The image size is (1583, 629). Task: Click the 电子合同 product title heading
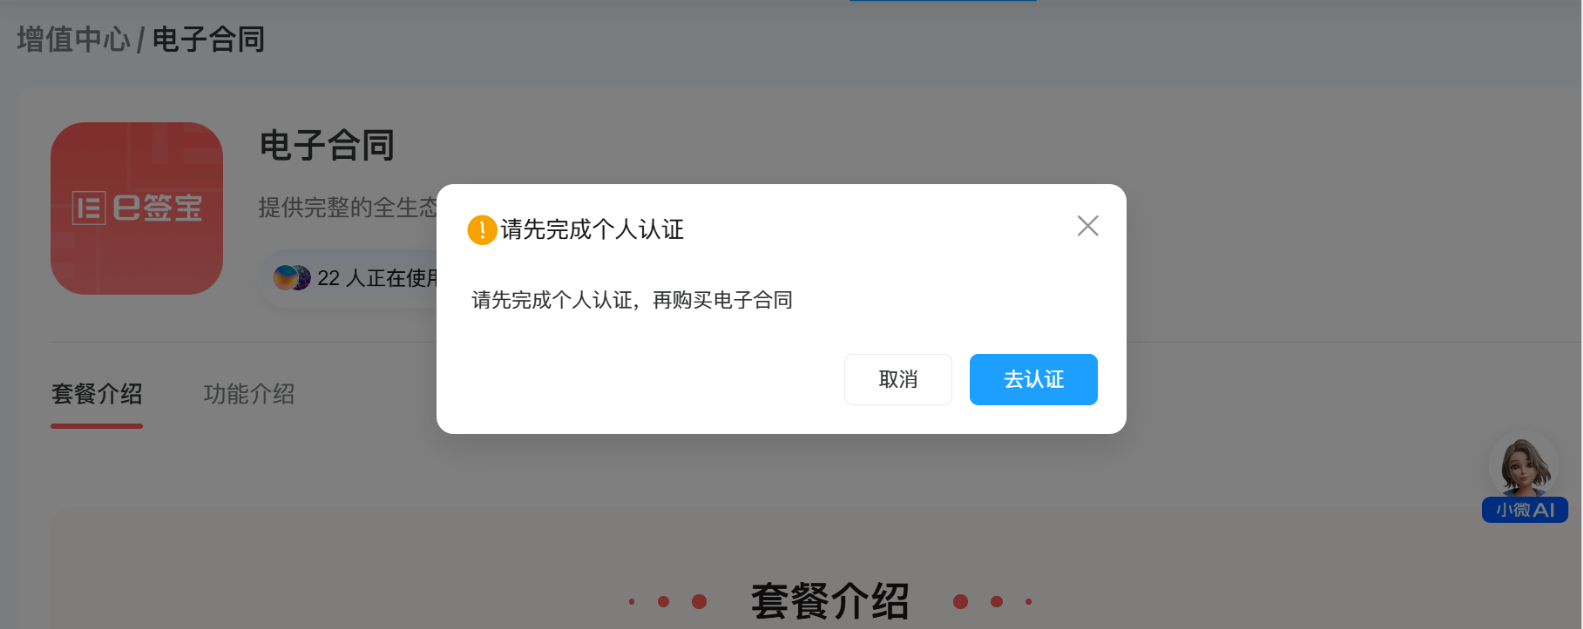[327, 145]
